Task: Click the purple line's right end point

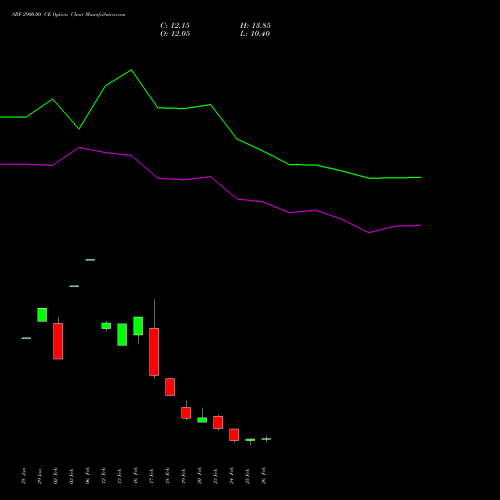Action: click(x=421, y=226)
